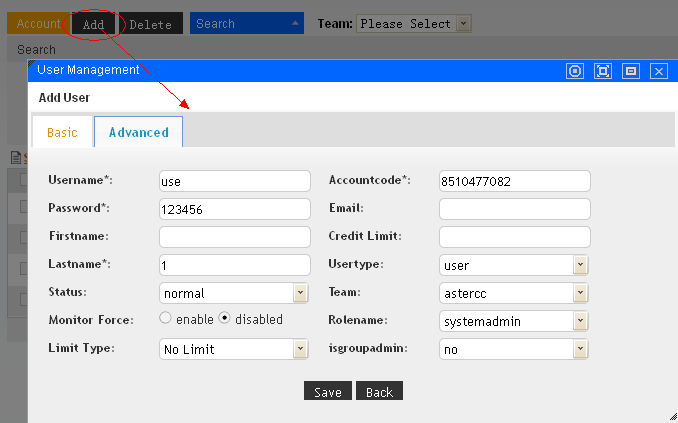Open the astercc Team dropdown in form
Image resolution: width=678 pixels, height=423 pixels.
[x=580, y=293]
